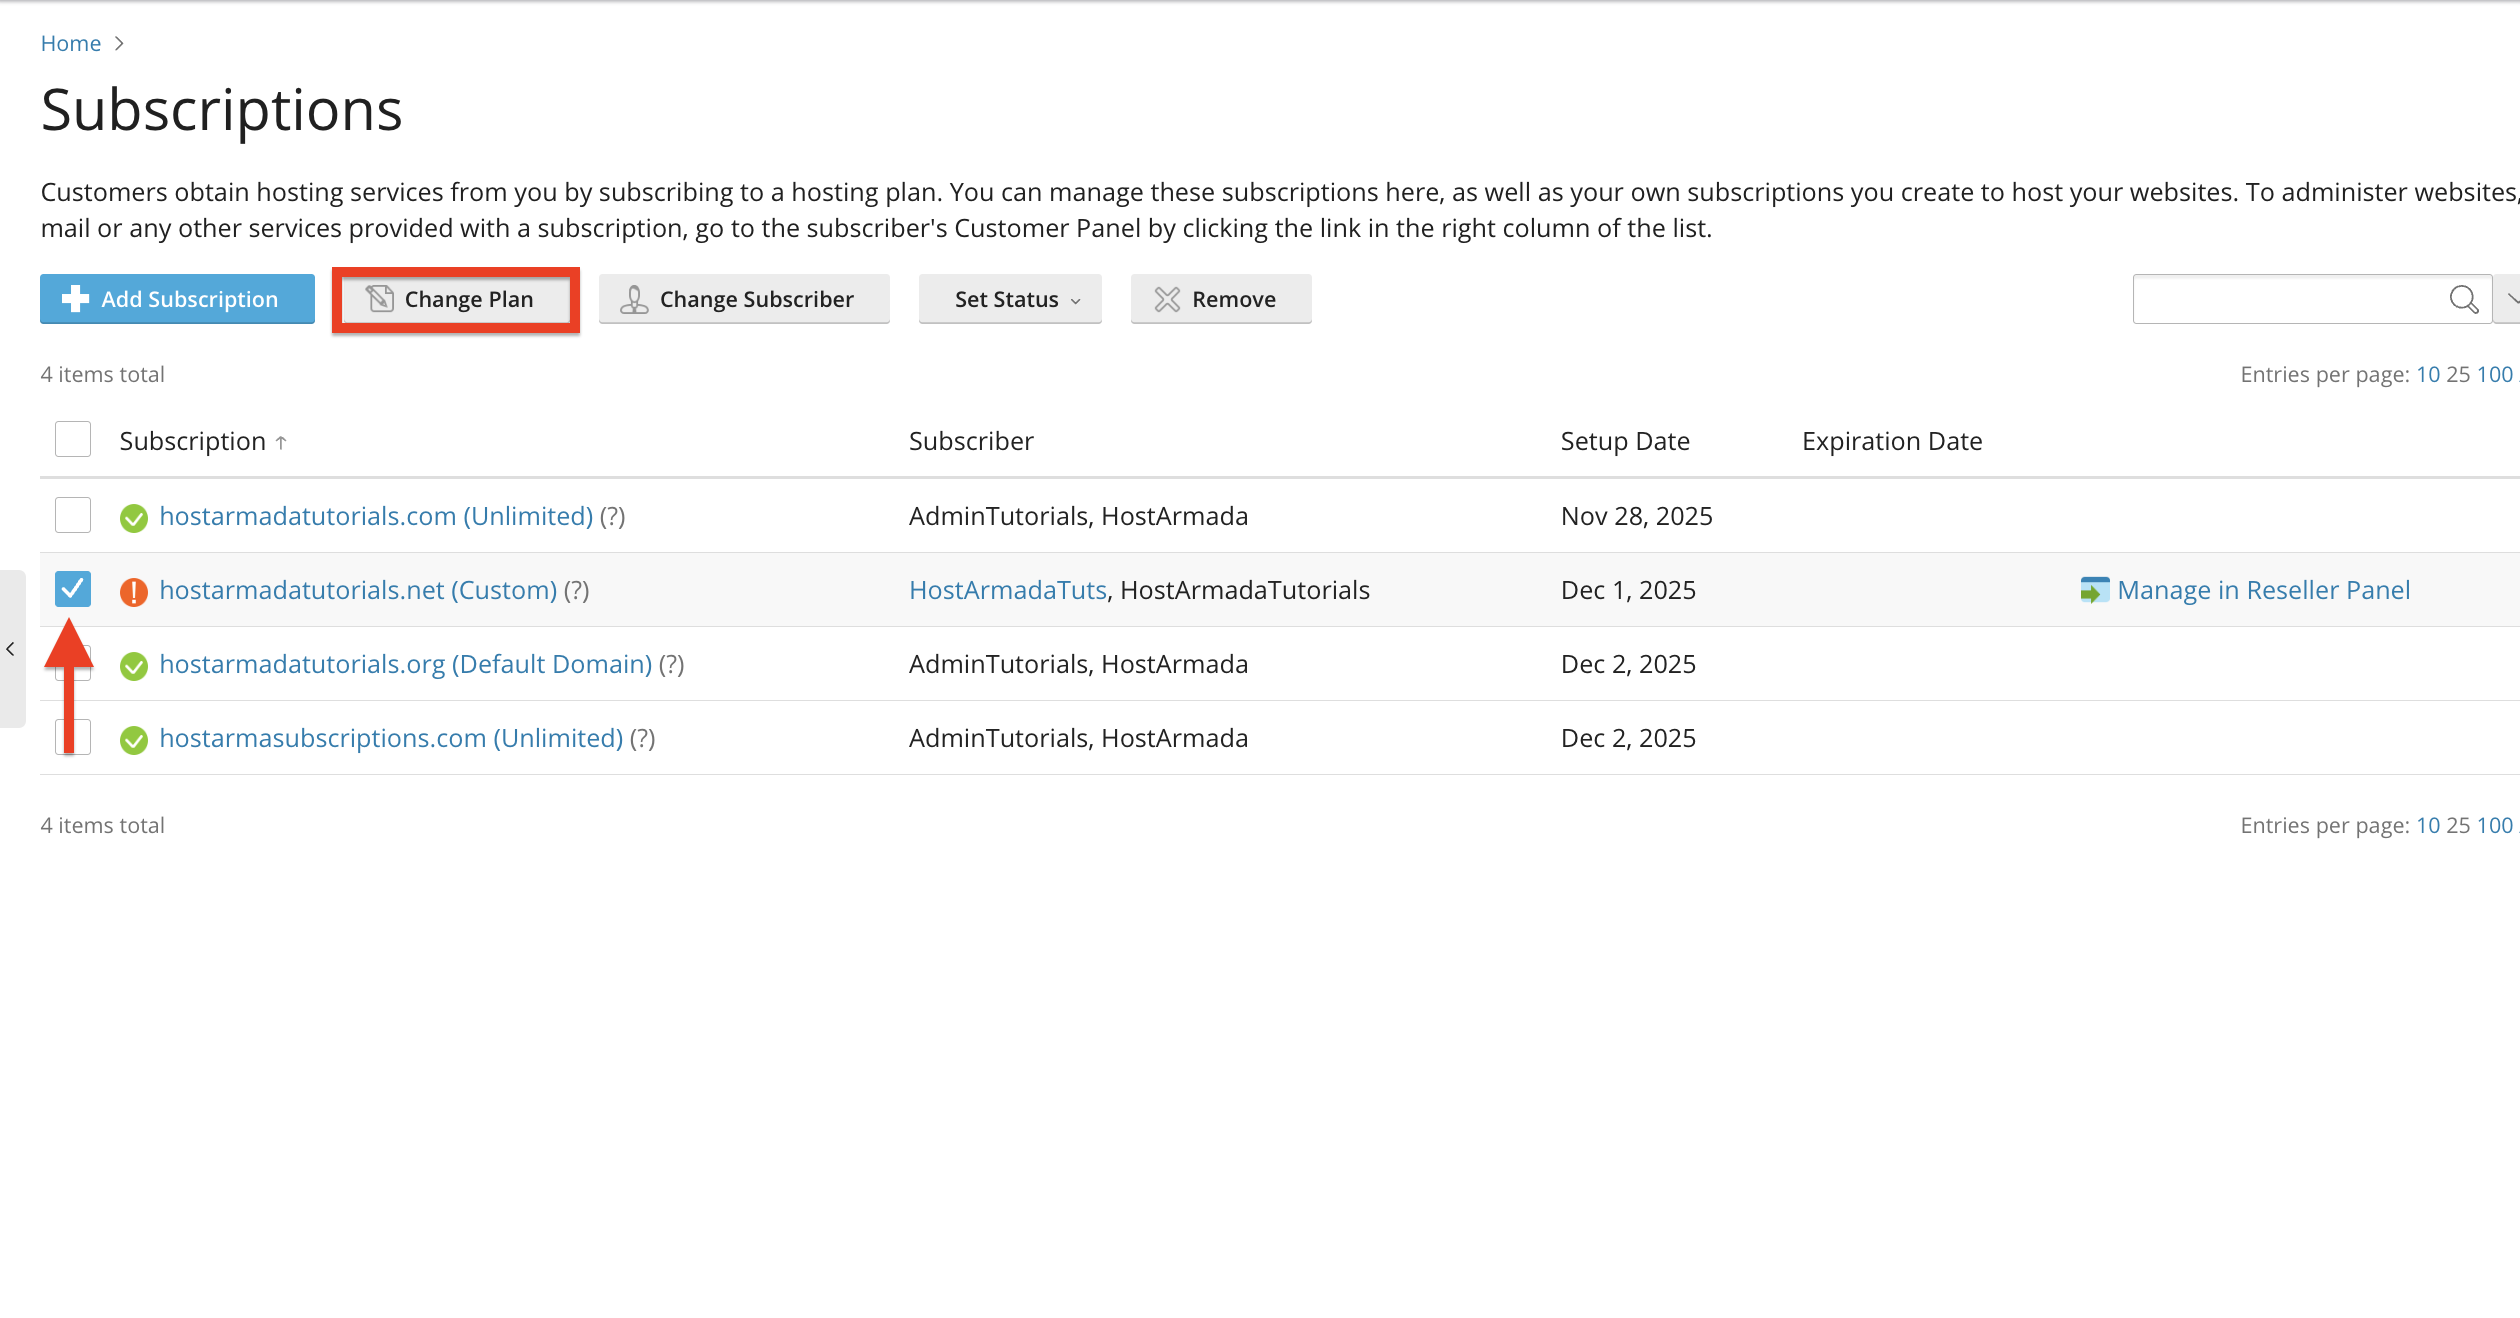Click the Add Subscription button

tap(177, 299)
